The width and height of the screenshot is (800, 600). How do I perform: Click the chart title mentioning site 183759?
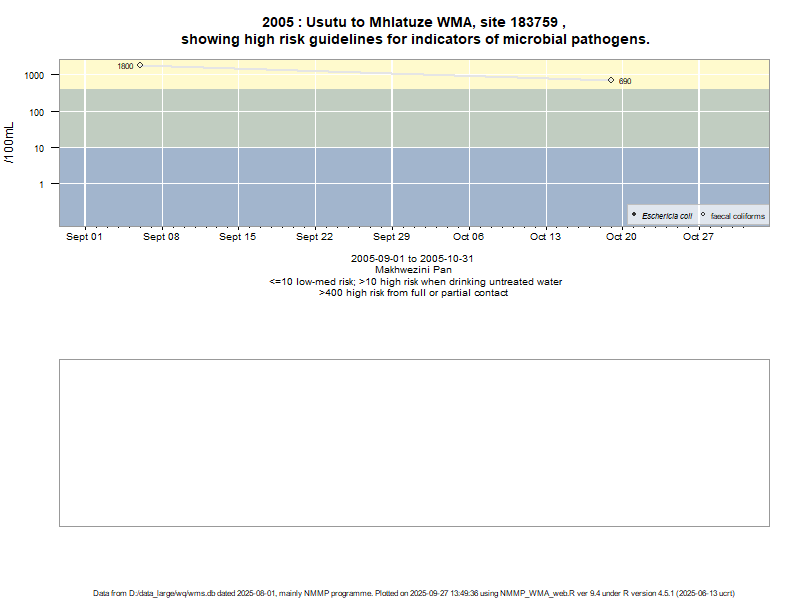(x=415, y=31)
